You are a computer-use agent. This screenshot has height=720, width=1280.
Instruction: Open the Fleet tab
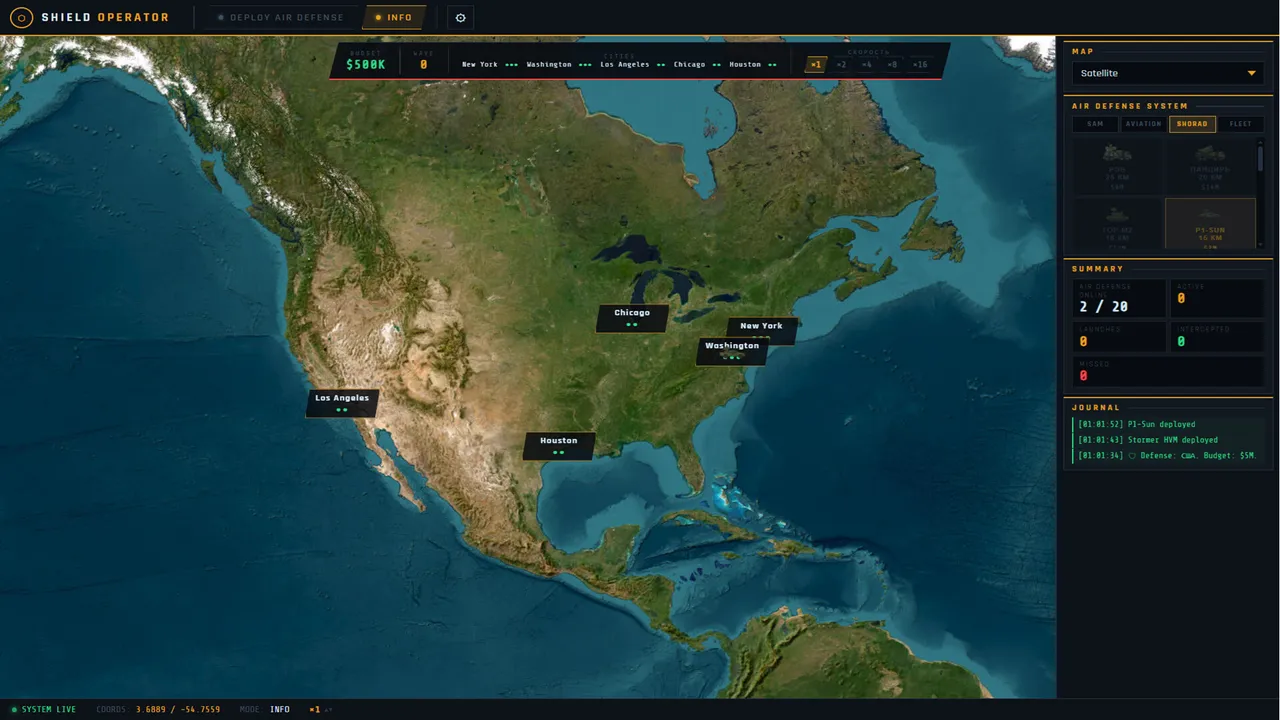1240,124
